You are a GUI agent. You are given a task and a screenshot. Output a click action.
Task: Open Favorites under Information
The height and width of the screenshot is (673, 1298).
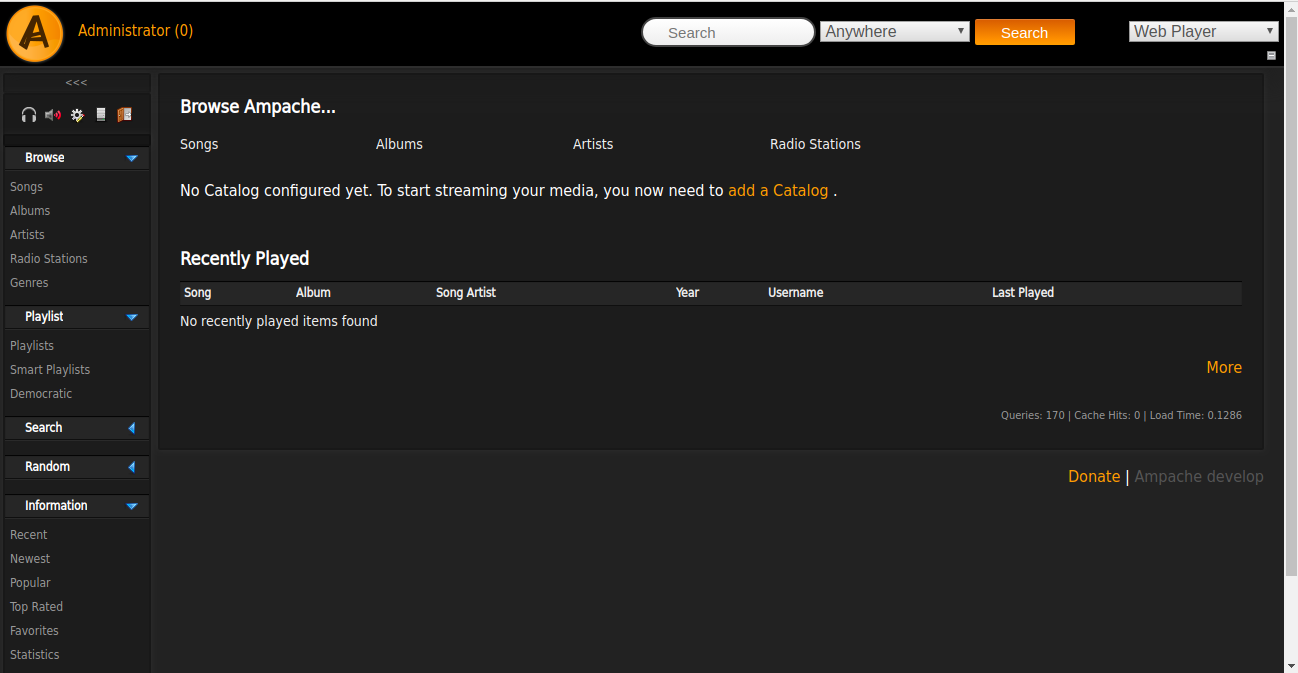(x=34, y=631)
